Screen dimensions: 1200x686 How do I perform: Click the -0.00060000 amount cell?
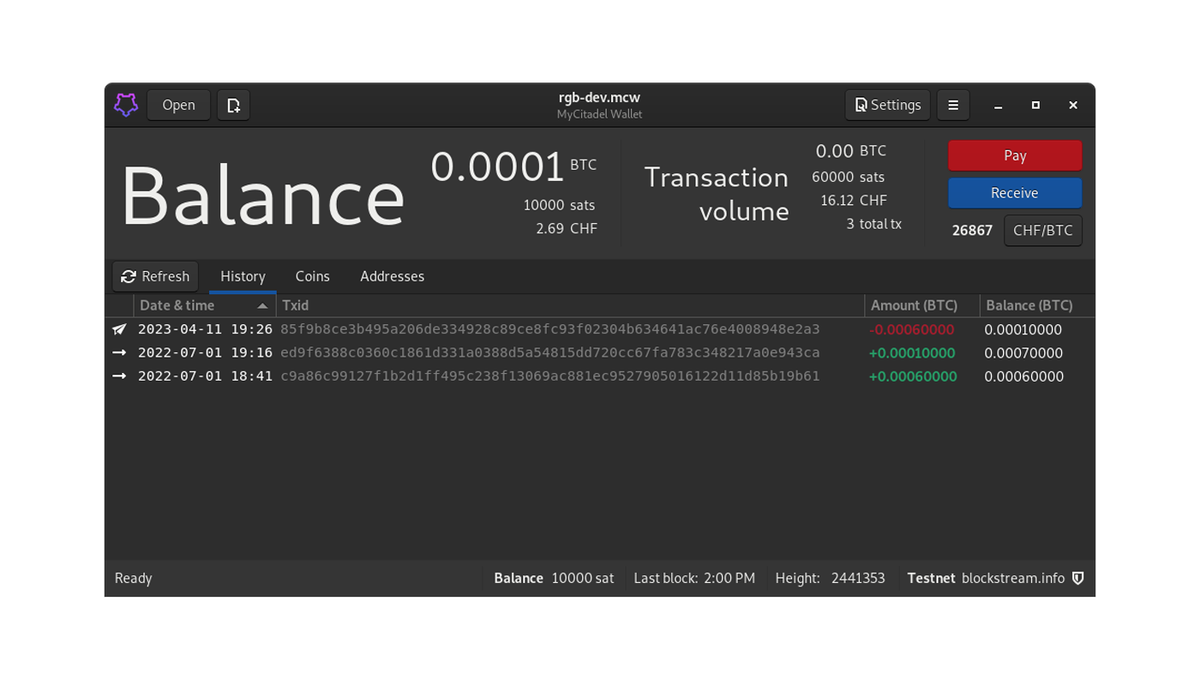[x=912, y=329]
